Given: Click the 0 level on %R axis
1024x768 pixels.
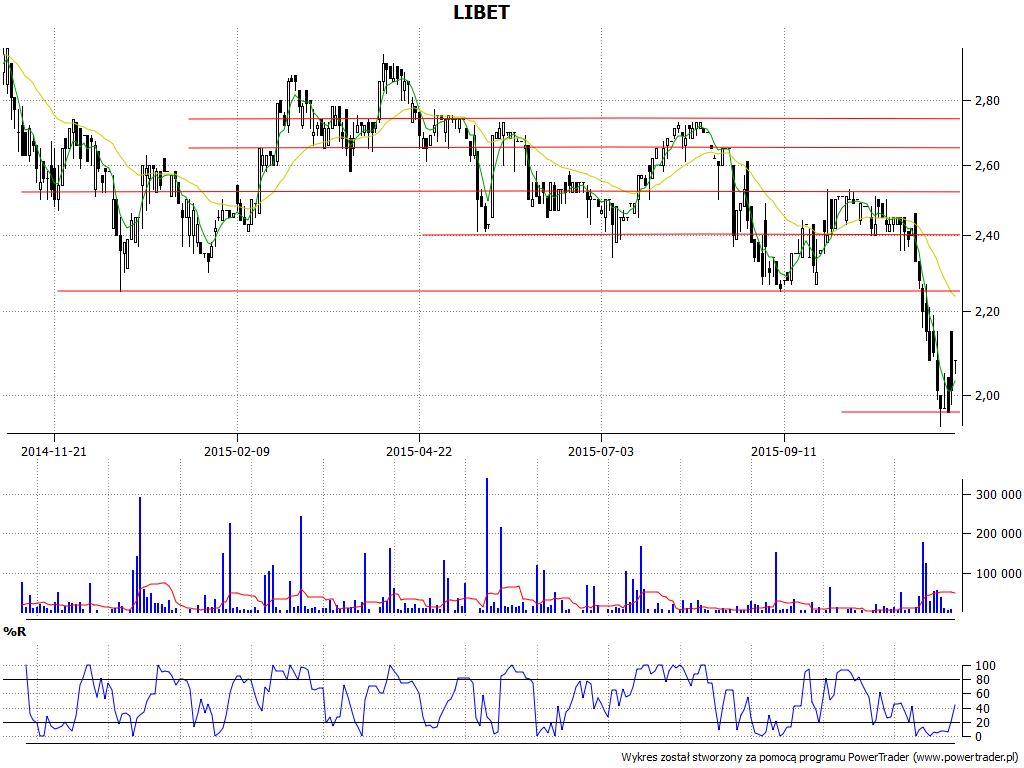Looking at the screenshot, I should [x=978, y=737].
